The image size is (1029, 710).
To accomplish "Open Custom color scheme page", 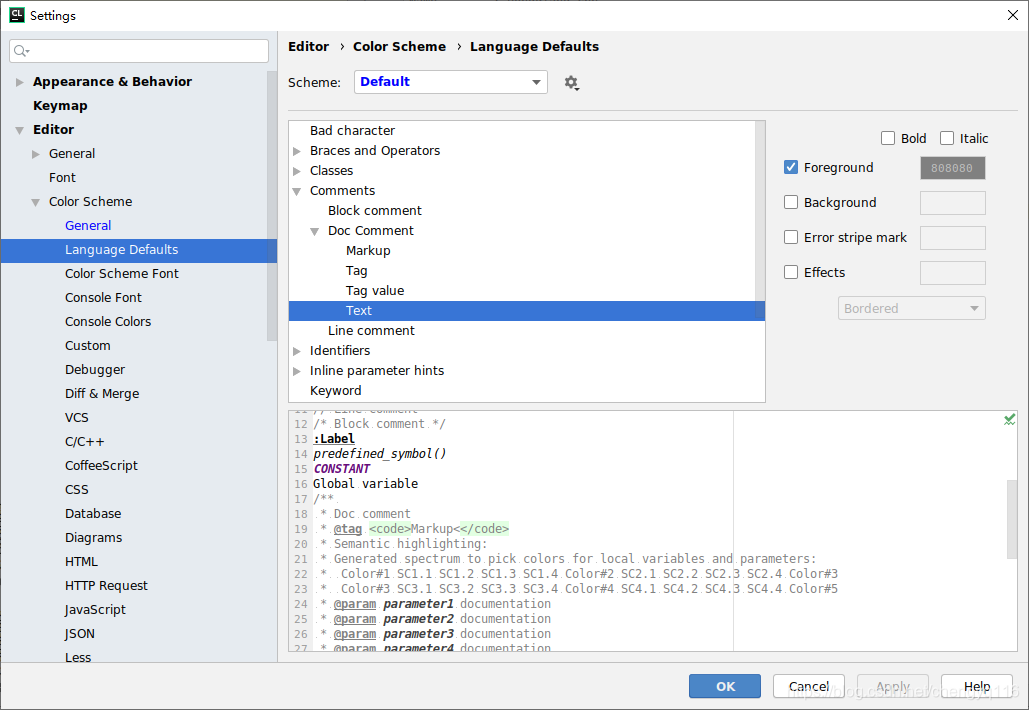I will pos(87,346).
